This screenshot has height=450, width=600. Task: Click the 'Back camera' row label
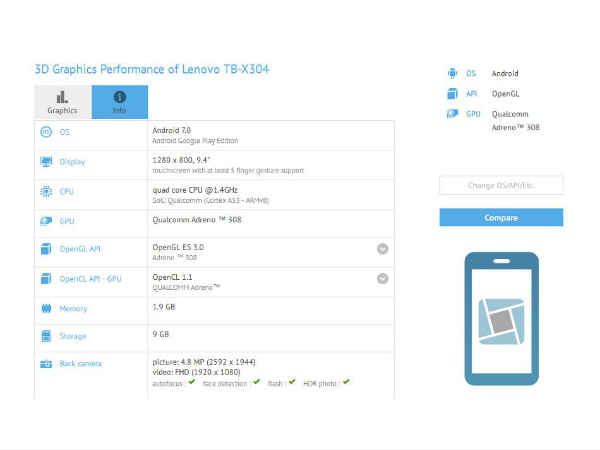point(81,364)
